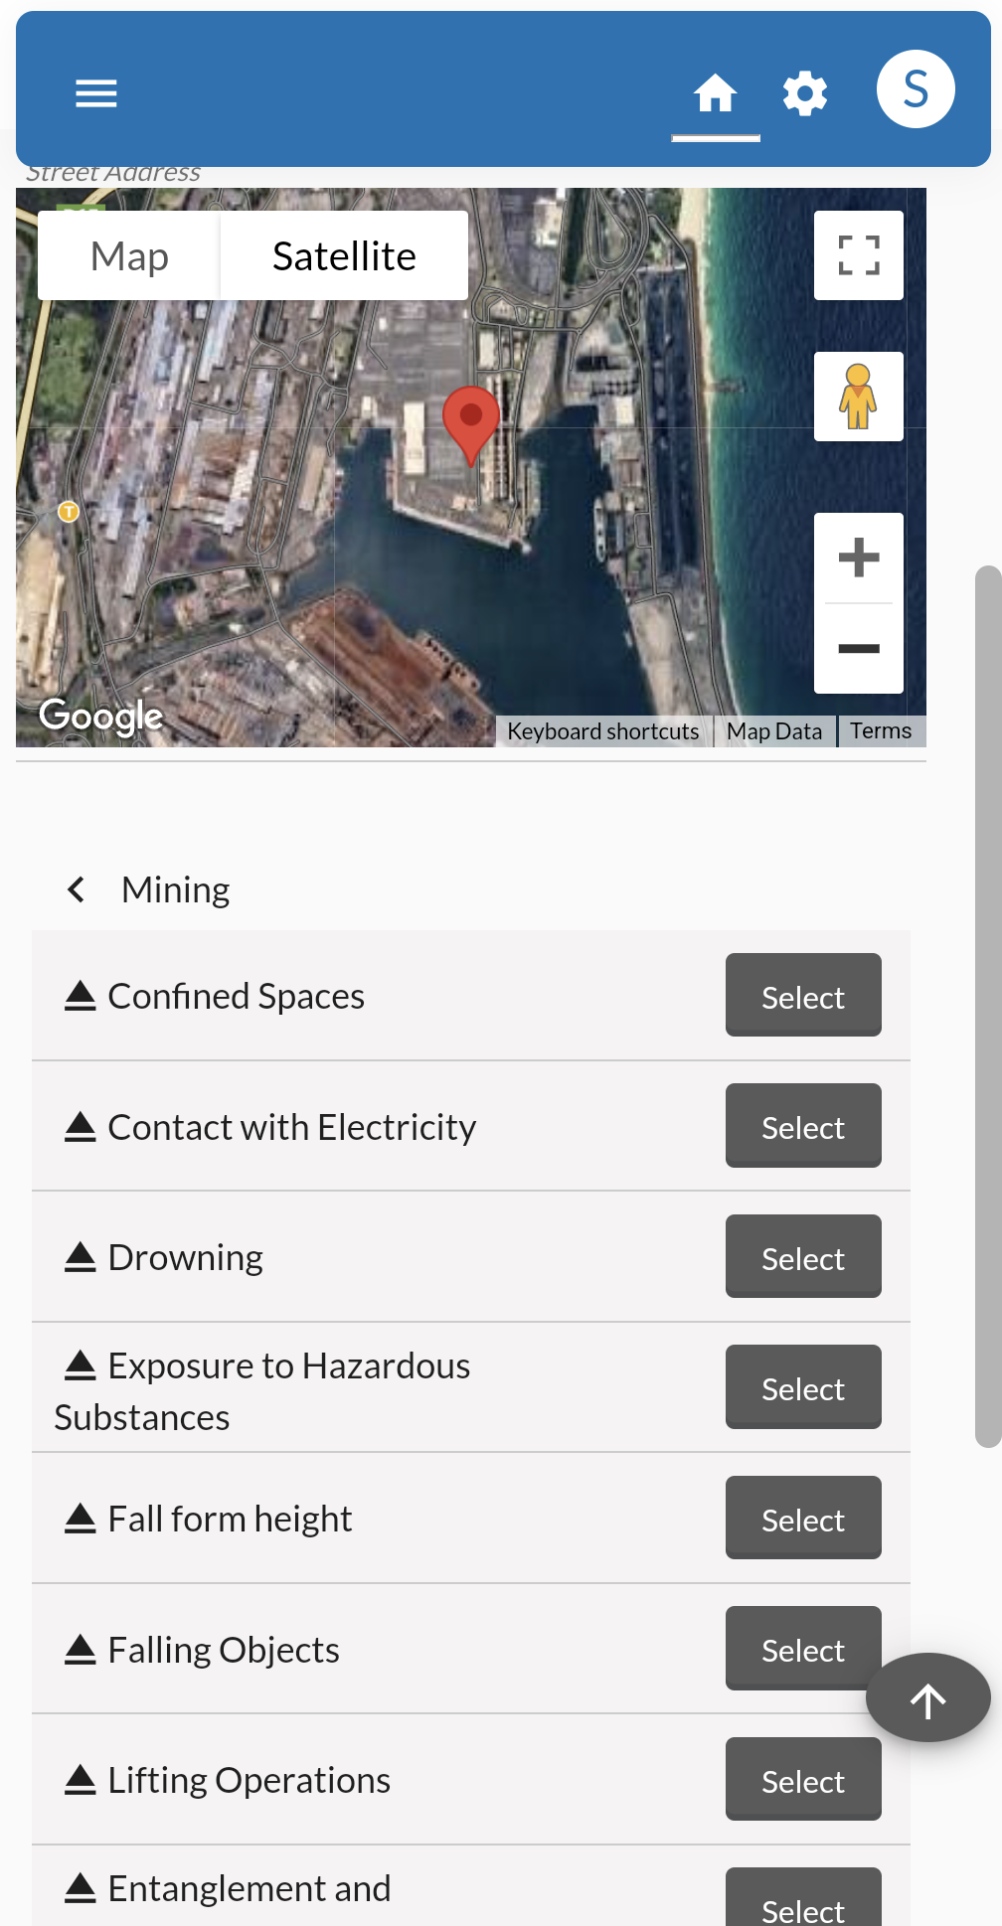Toggle fullscreen view of the map

click(x=858, y=255)
